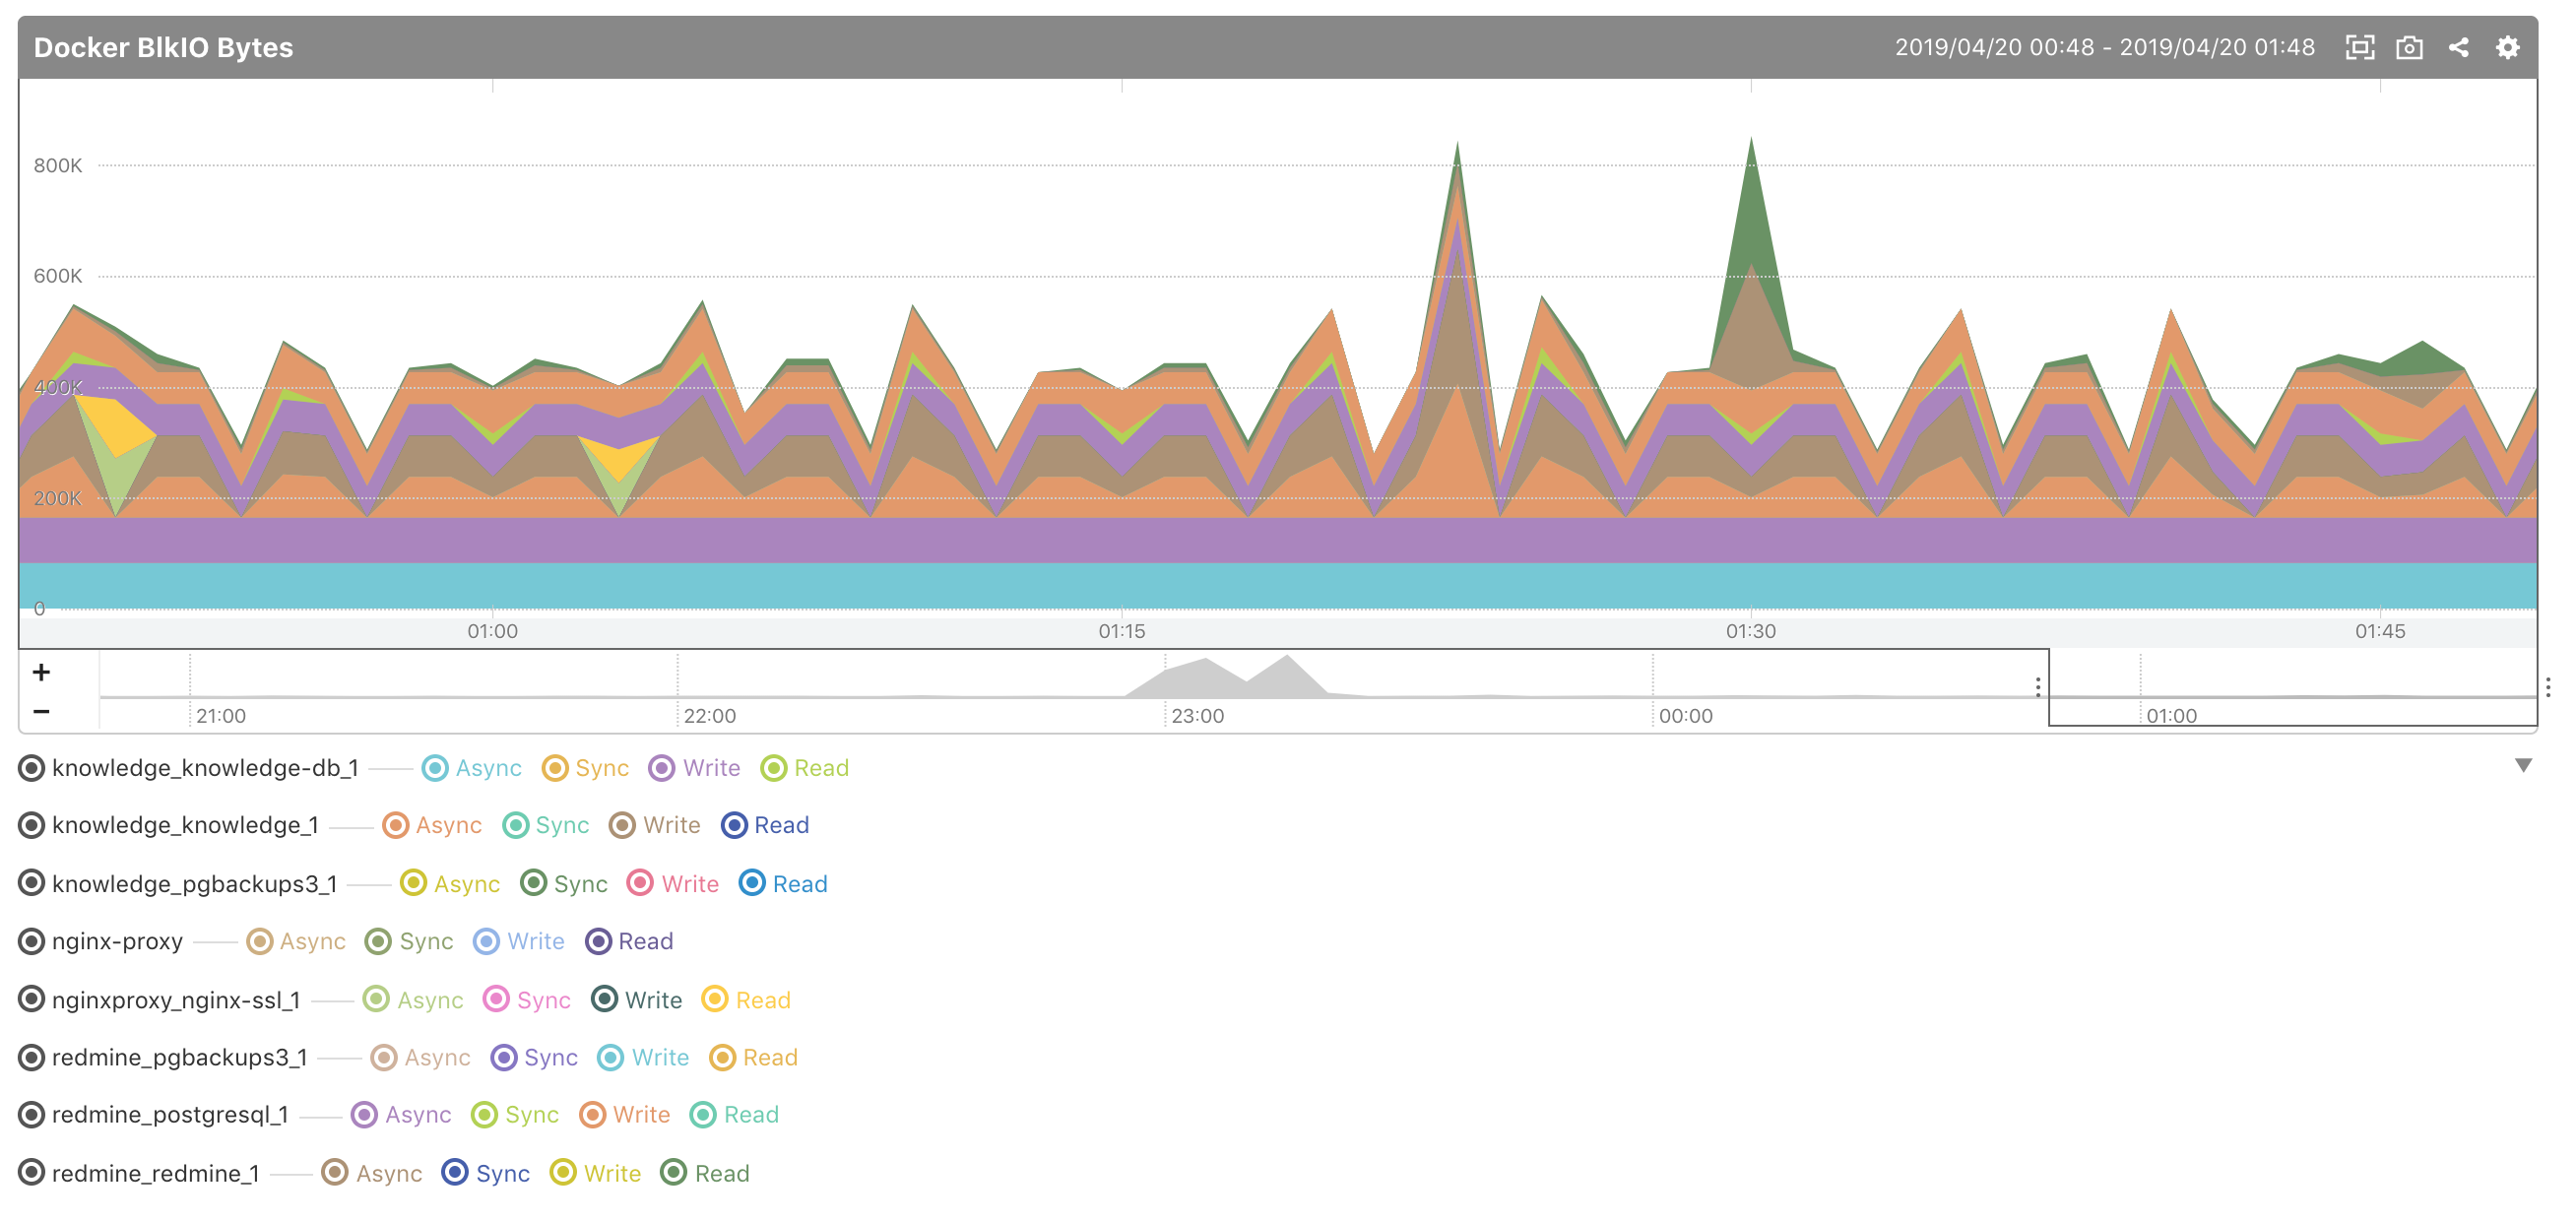Click the Docker BlkIO Bytes title
Screen dimensions: 2576x1223
163,47
